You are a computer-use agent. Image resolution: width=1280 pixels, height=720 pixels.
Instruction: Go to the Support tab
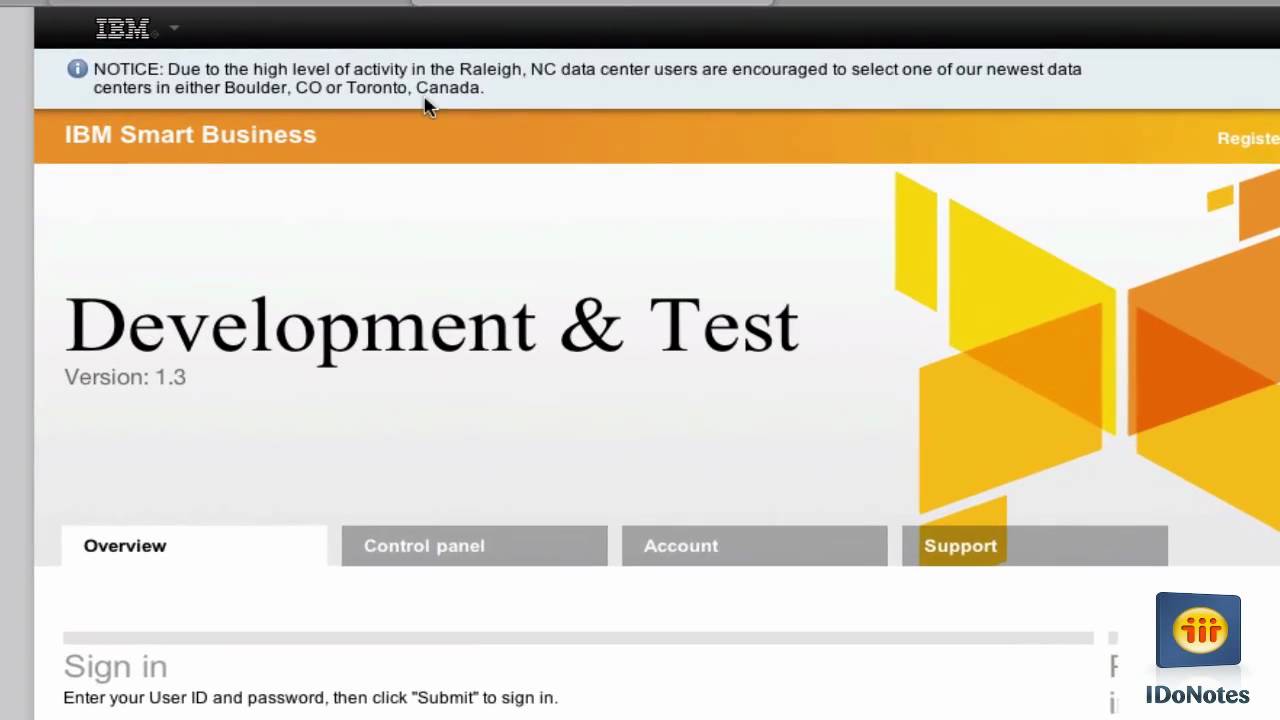click(x=1034, y=546)
